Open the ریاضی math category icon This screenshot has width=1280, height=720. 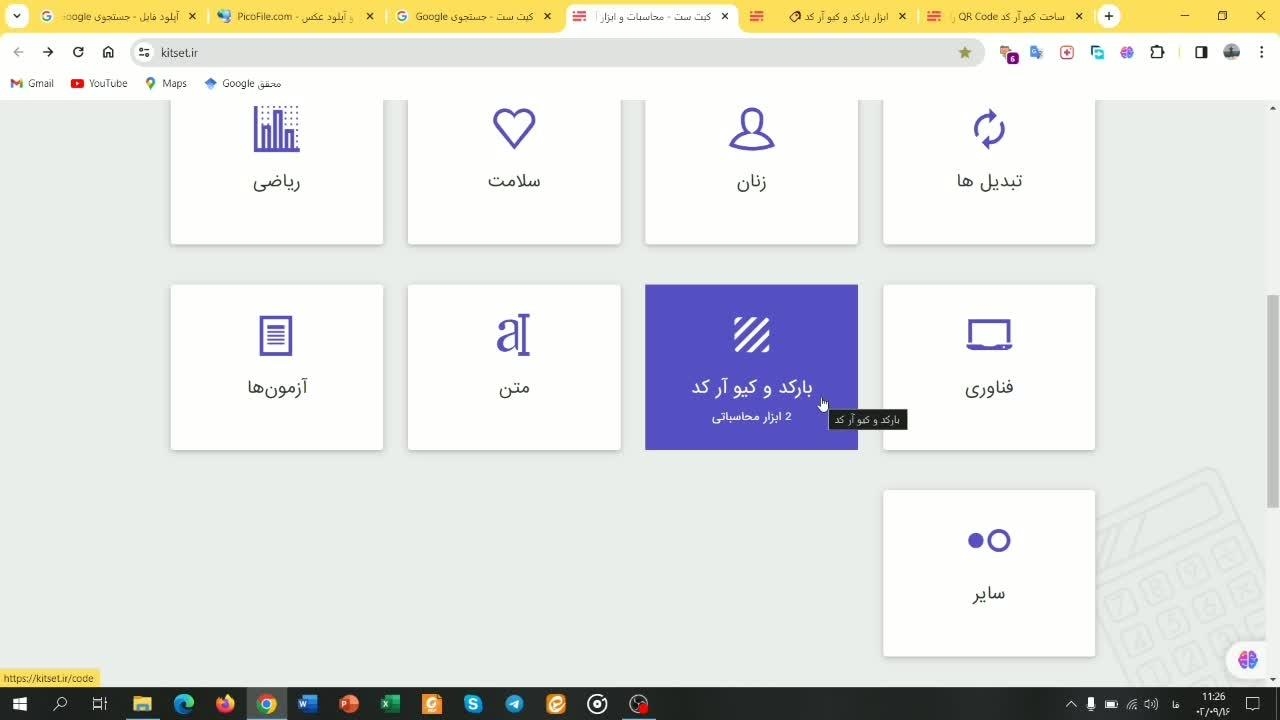(276, 130)
